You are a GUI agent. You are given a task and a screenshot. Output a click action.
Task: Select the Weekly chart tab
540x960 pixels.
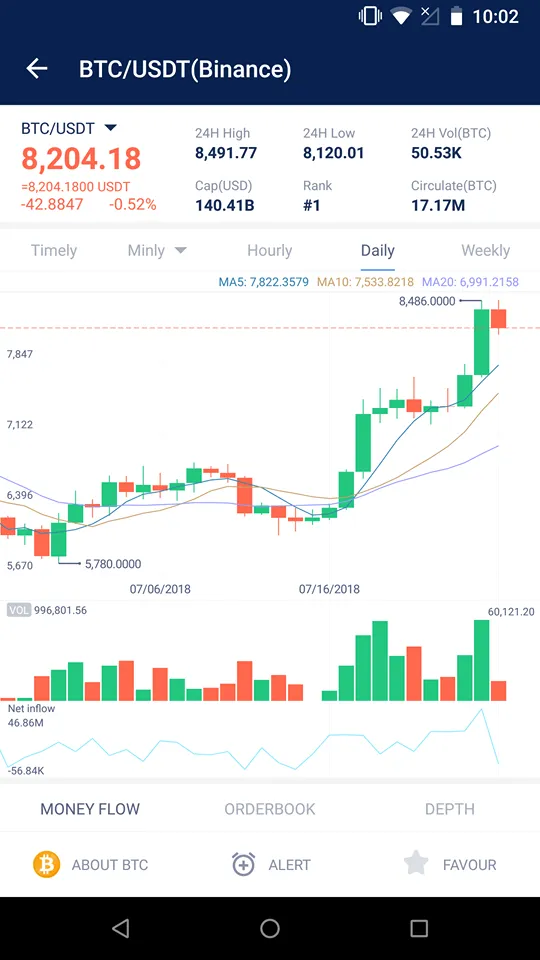(x=486, y=250)
